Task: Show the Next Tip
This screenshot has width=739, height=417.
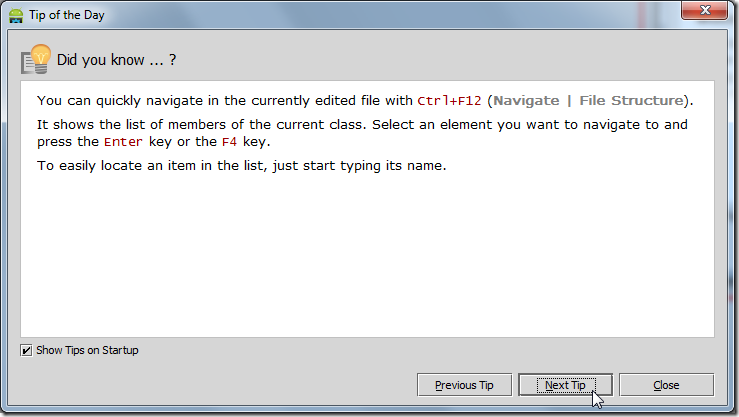Action: click(x=565, y=385)
